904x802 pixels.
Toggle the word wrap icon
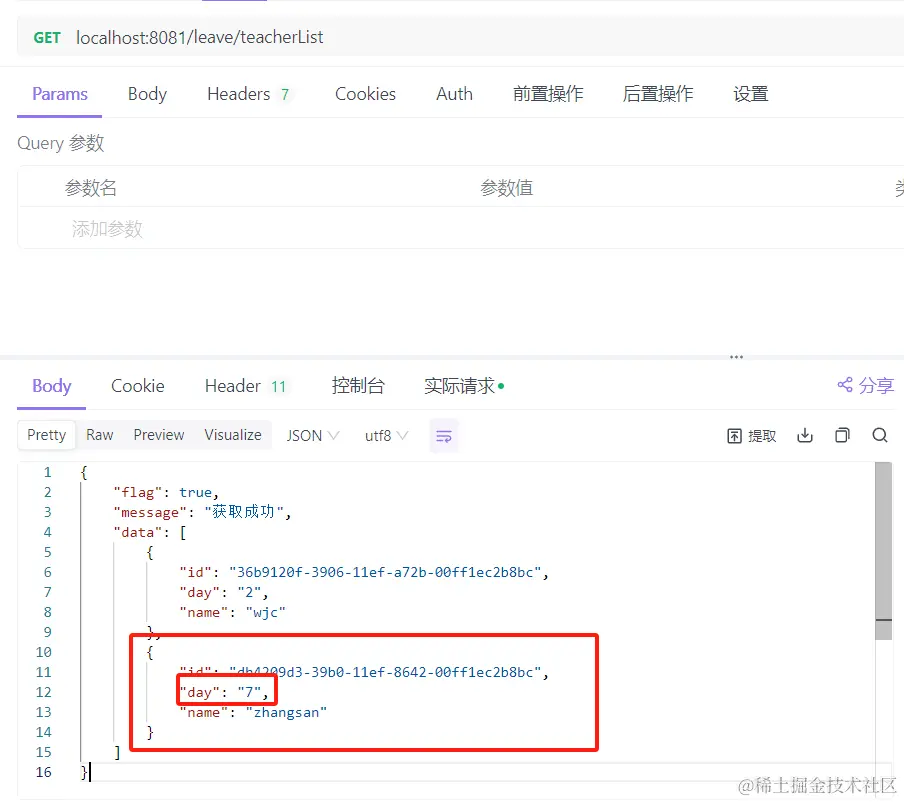[x=444, y=436]
